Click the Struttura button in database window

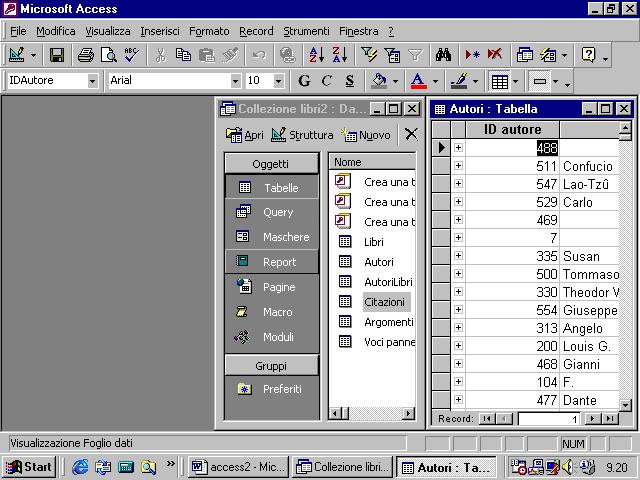coord(303,135)
